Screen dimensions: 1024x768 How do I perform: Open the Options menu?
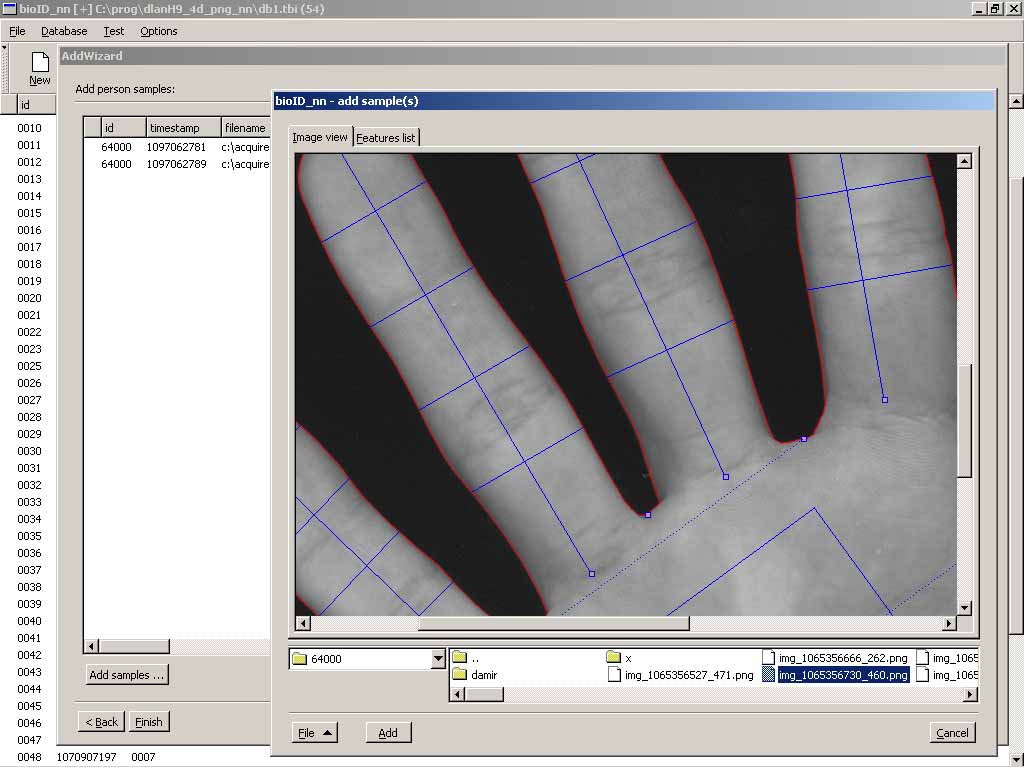point(158,31)
